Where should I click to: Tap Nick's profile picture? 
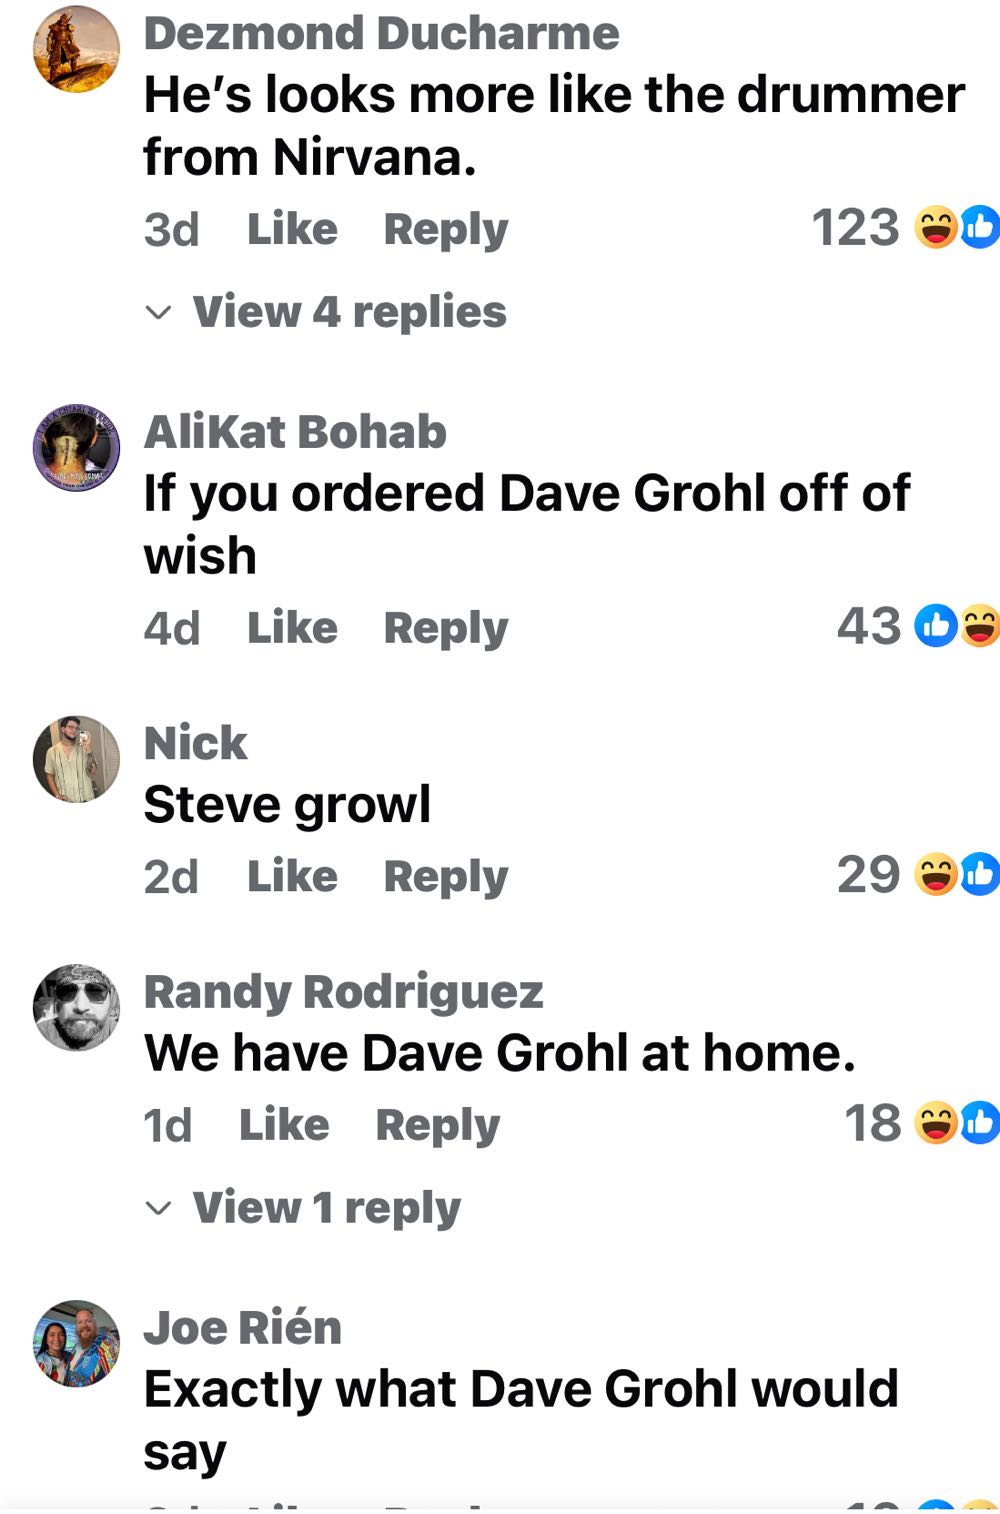click(77, 759)
